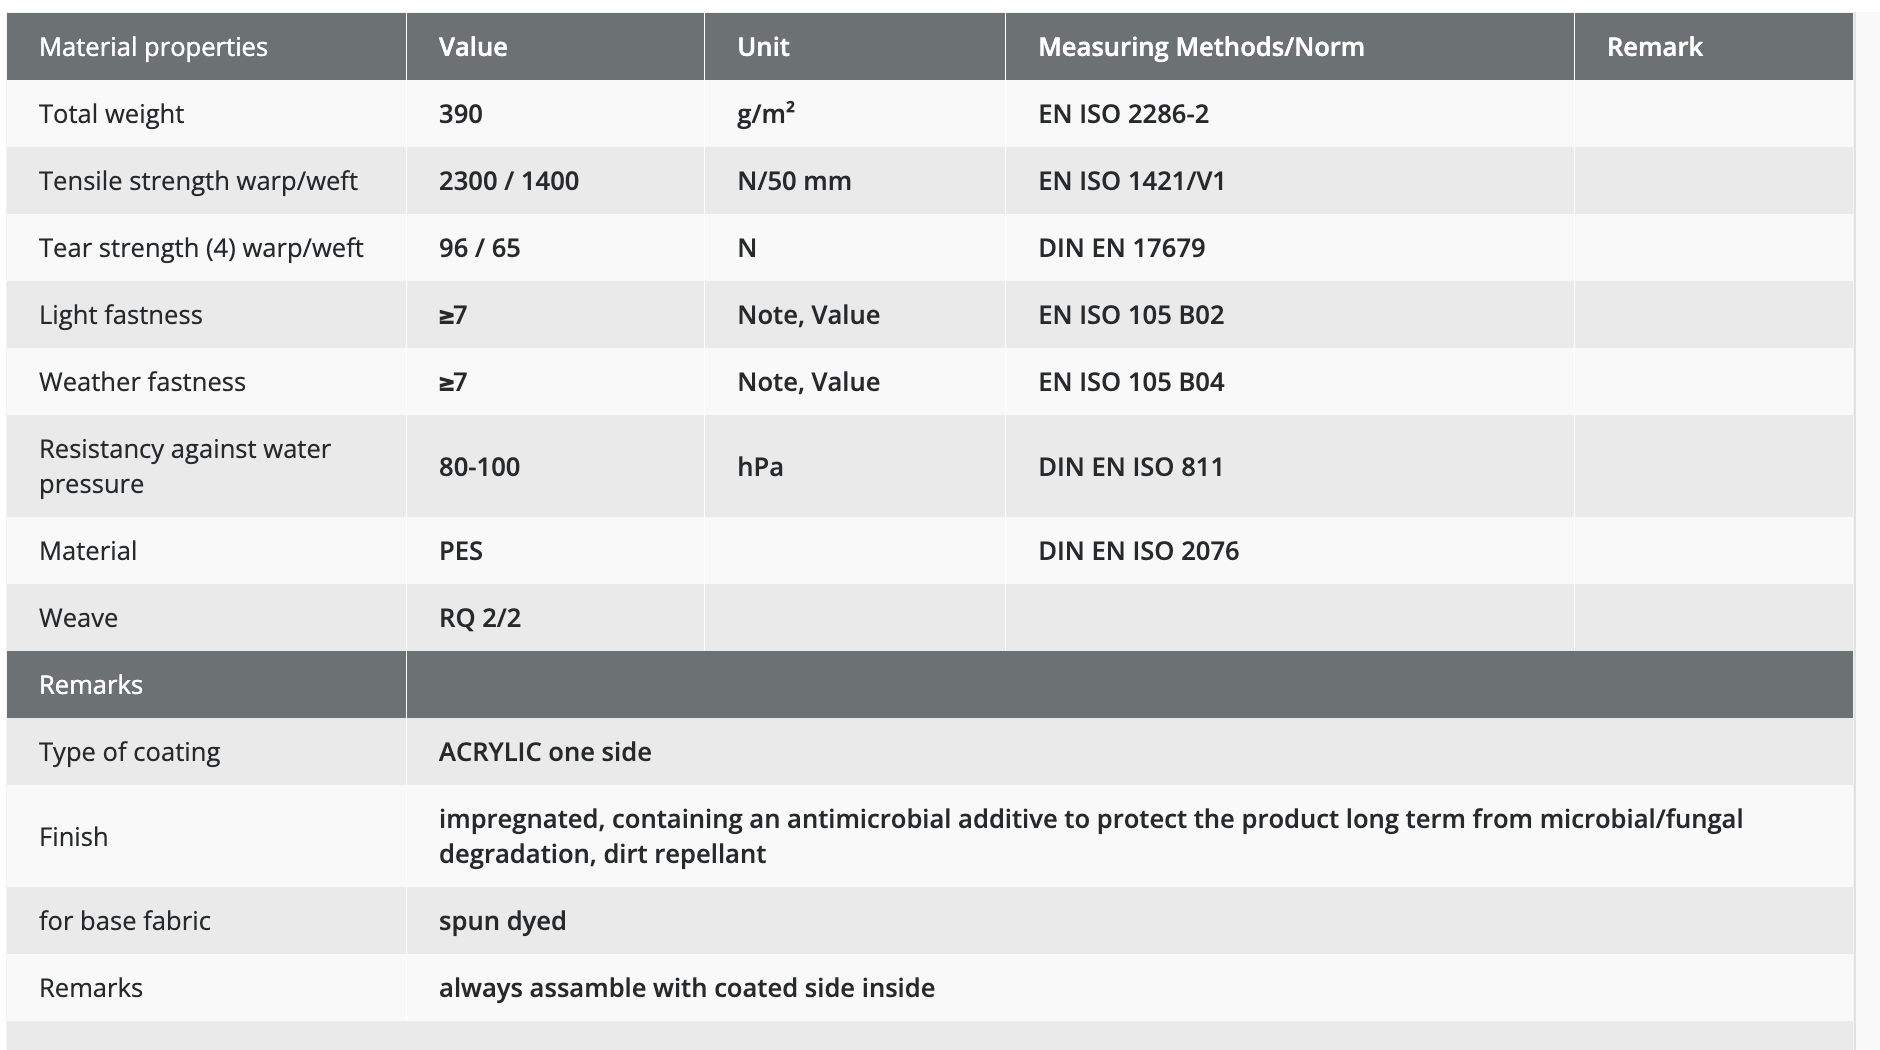Click the spun dyed value
Screen dimensions: 1880x1050
502,921
